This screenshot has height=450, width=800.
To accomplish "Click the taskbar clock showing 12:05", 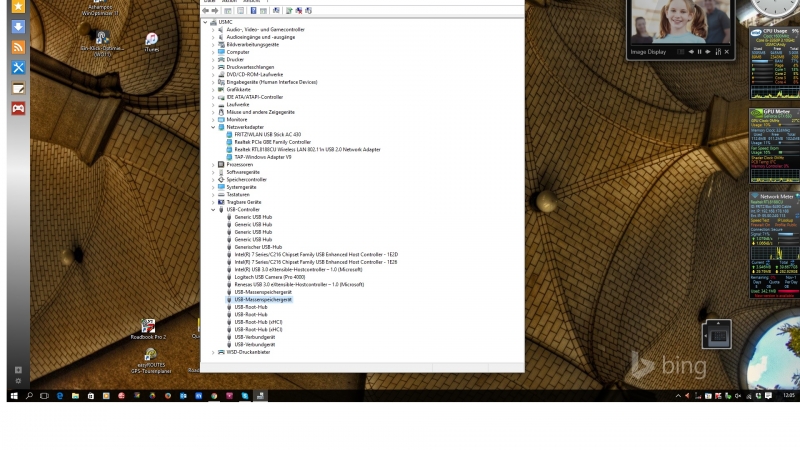I will [785, 397].
